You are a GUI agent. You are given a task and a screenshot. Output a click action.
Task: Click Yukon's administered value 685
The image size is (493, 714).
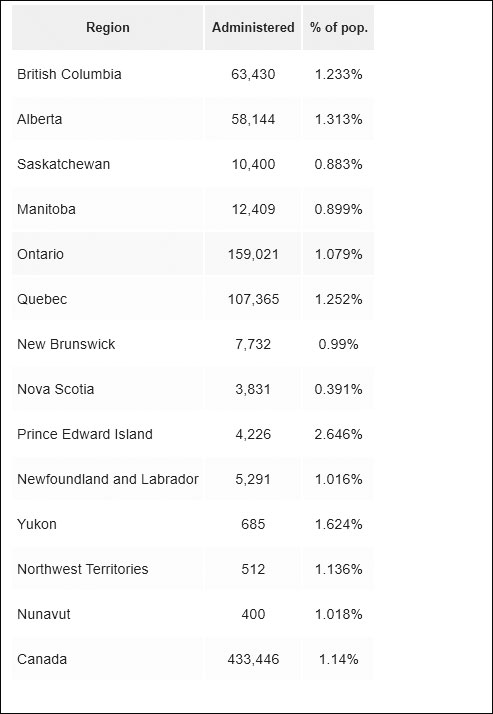pyautogui.click(x=253, y=524)
